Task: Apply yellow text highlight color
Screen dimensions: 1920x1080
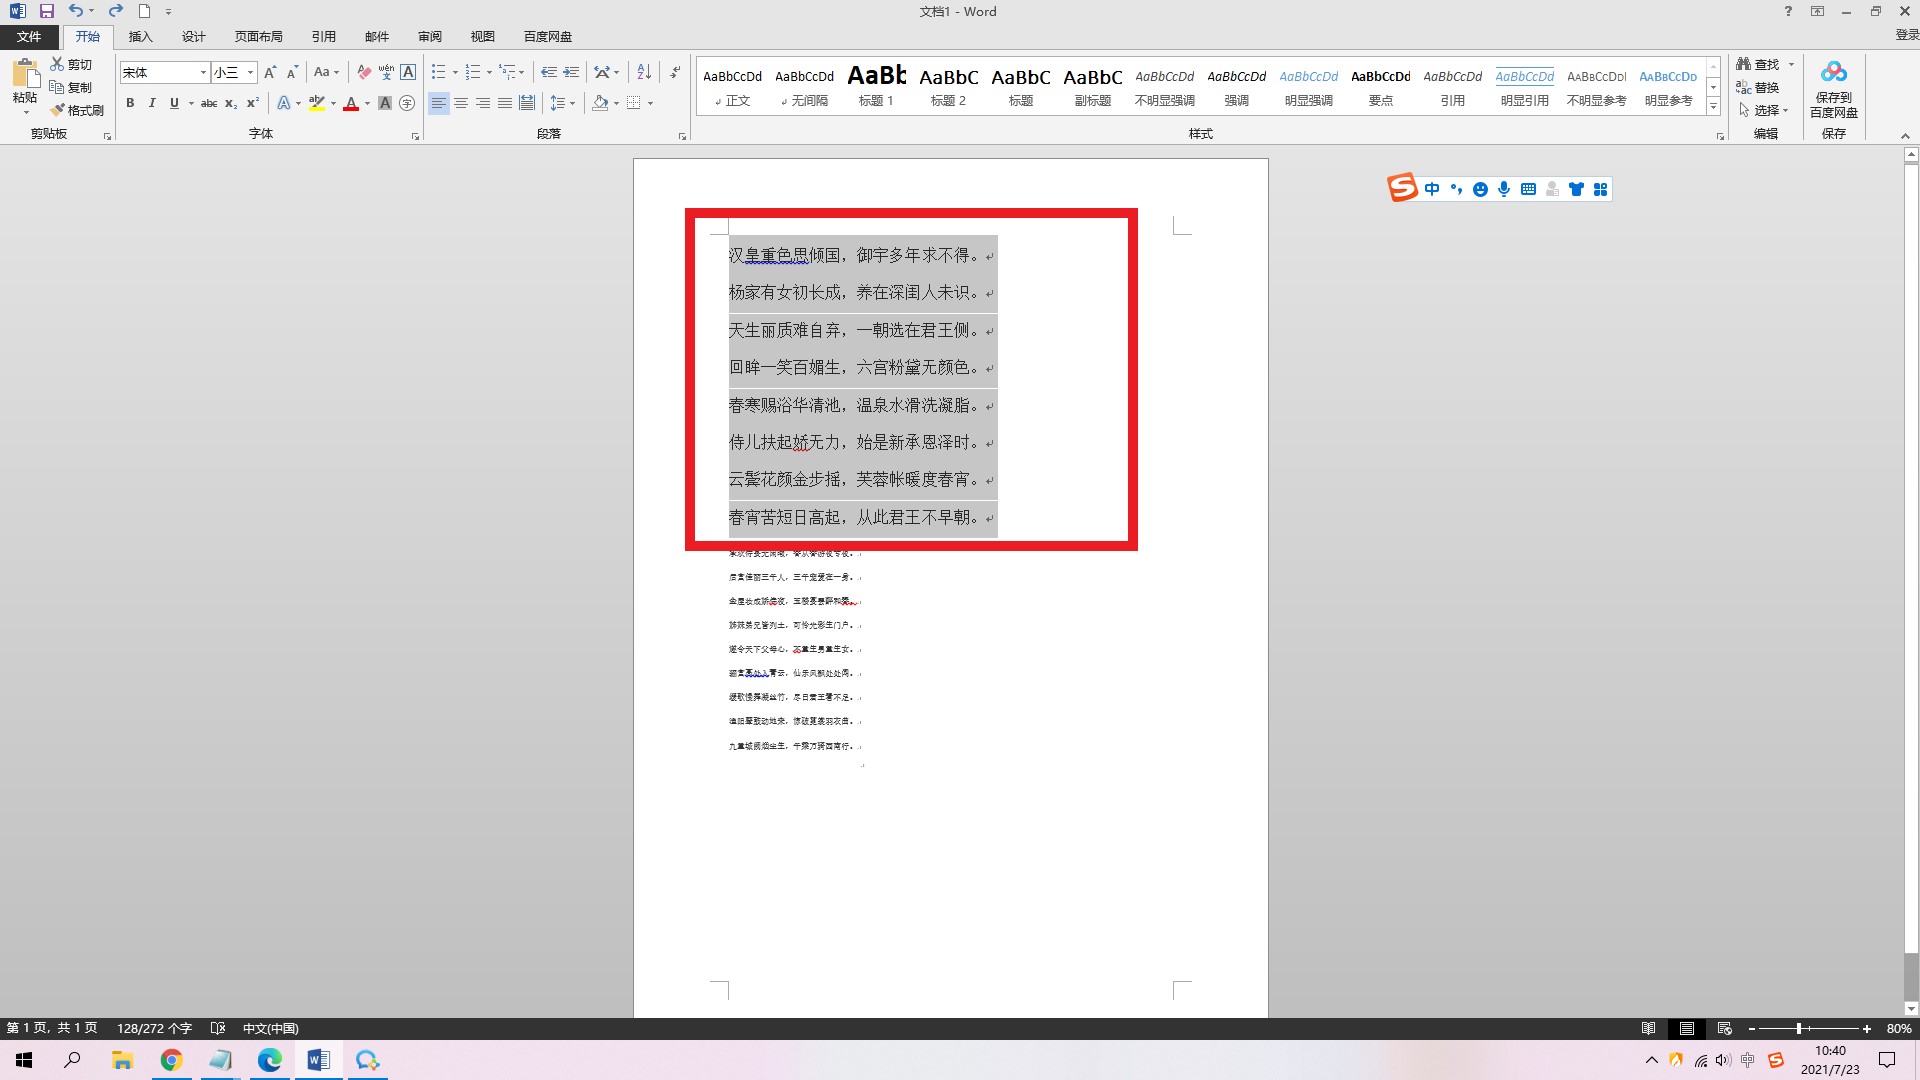Action: pyautogui.click(x=317, y=103)
